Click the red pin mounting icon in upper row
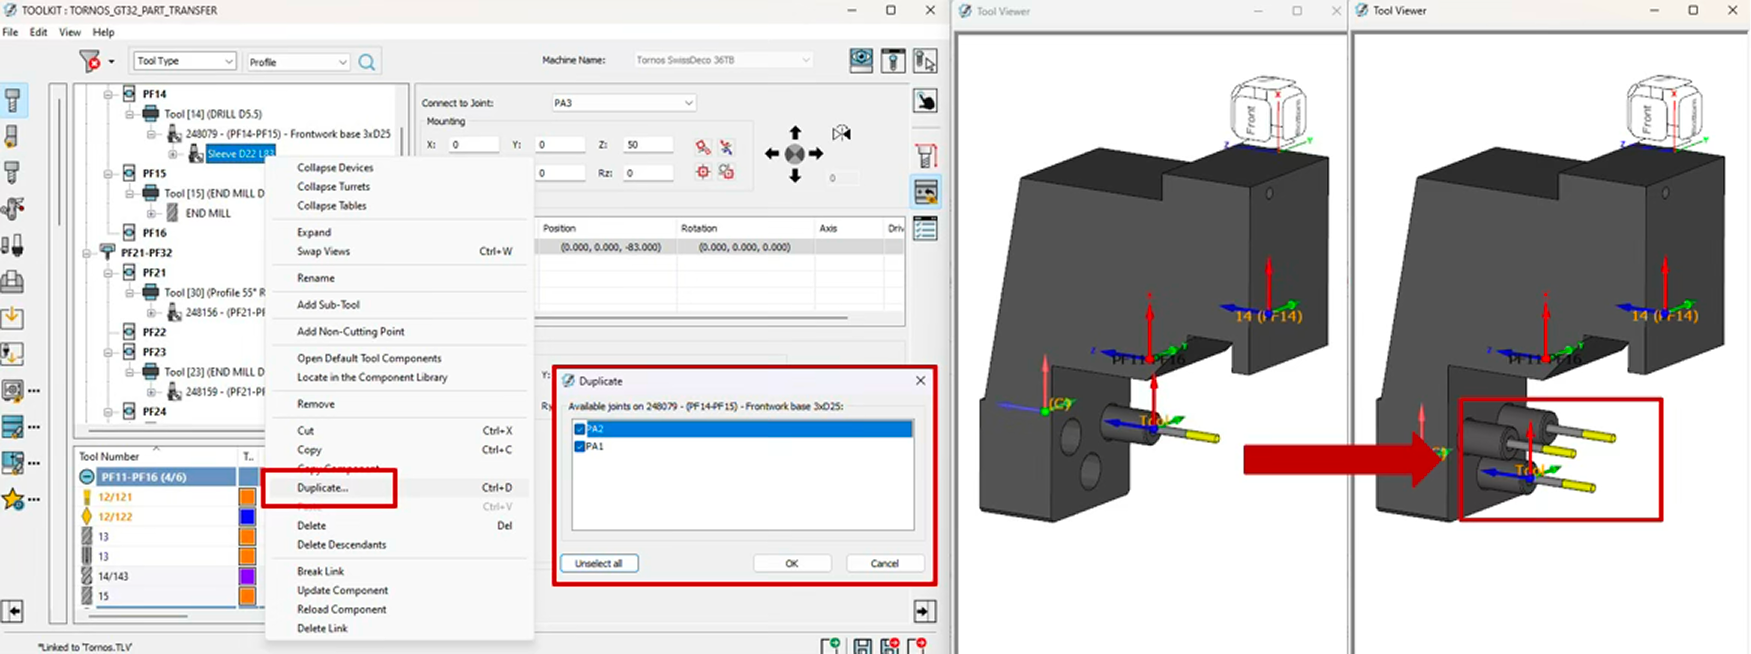The height and width of the screenshot is (654, 1751). point(703,146)
